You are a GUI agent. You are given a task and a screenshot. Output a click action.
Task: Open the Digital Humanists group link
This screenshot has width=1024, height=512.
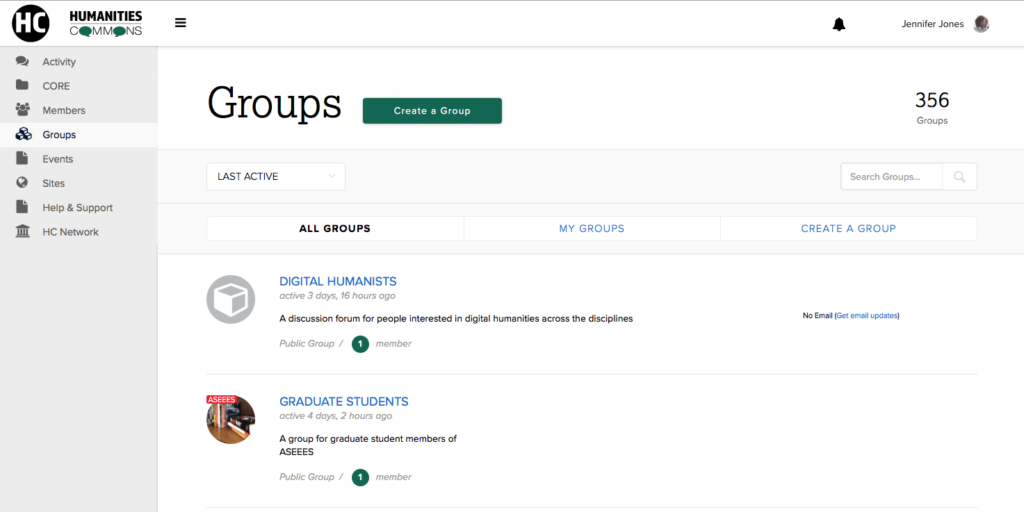coord(338,282)
